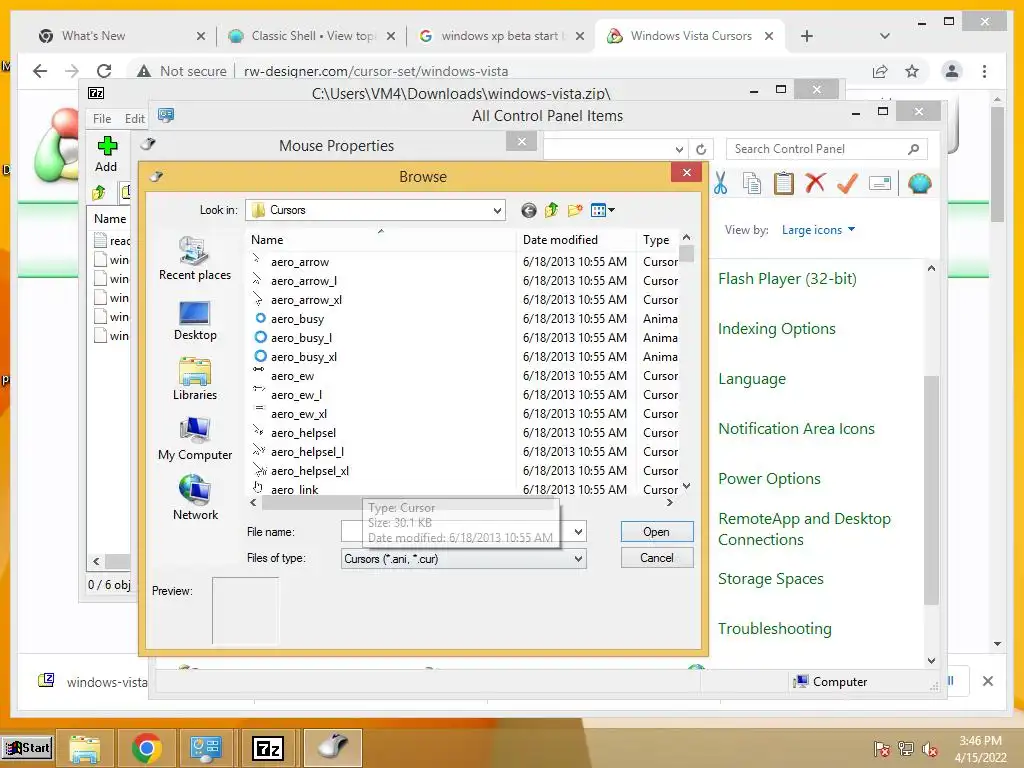The image size is (1024, 768).
Task: Click paste clipboard icon in Control Panel toolbar
Action: tap(783, 184)
